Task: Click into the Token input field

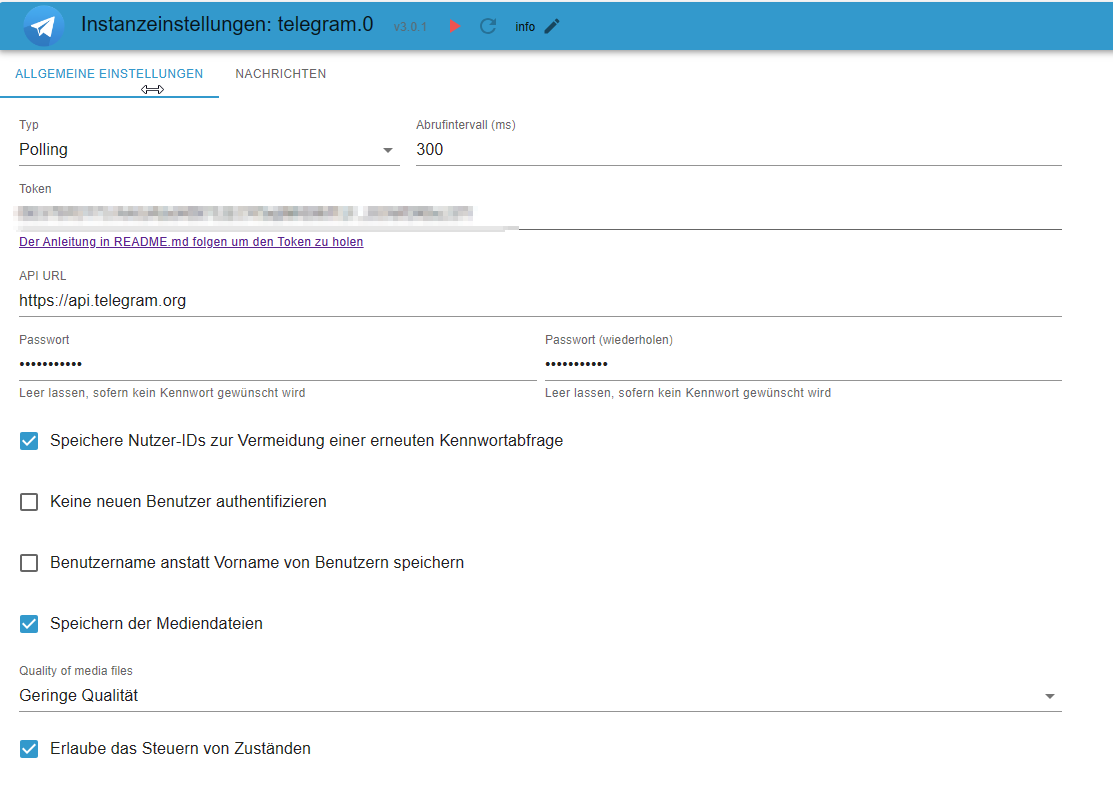Action: pos(540,214)
